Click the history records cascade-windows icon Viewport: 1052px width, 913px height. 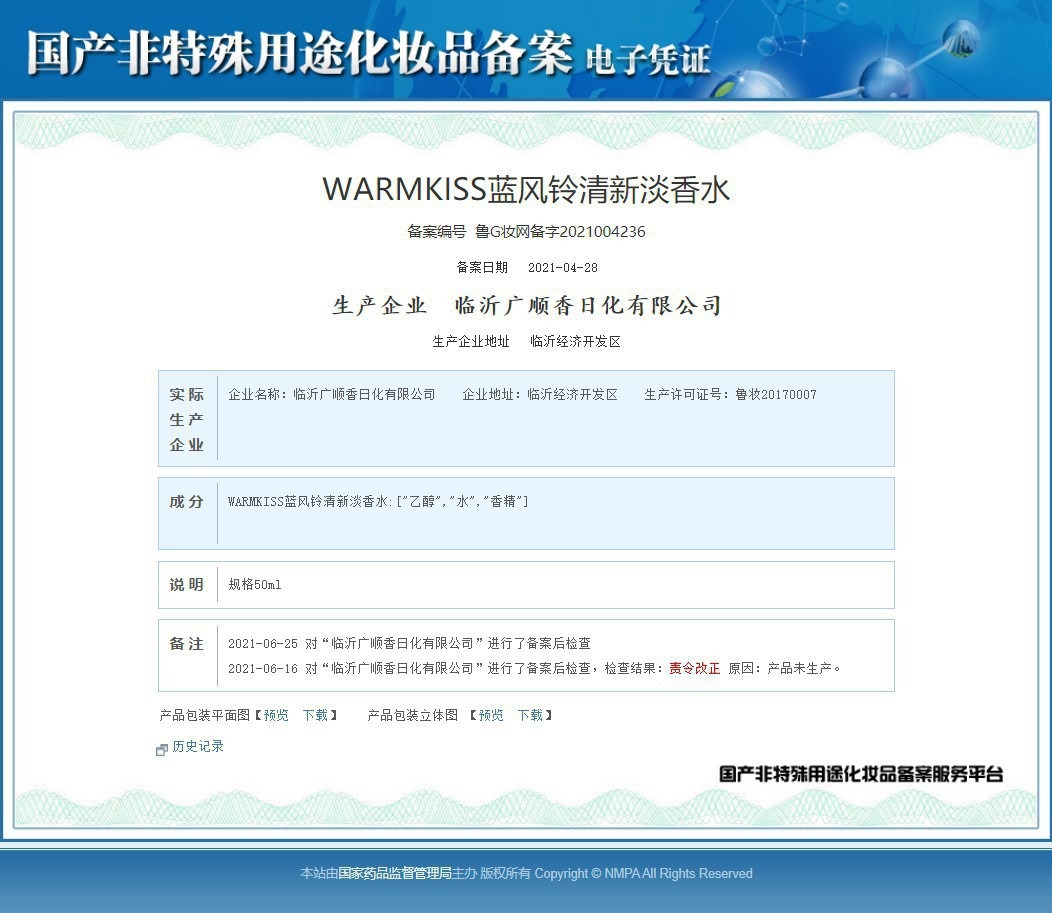pos(160,747)
